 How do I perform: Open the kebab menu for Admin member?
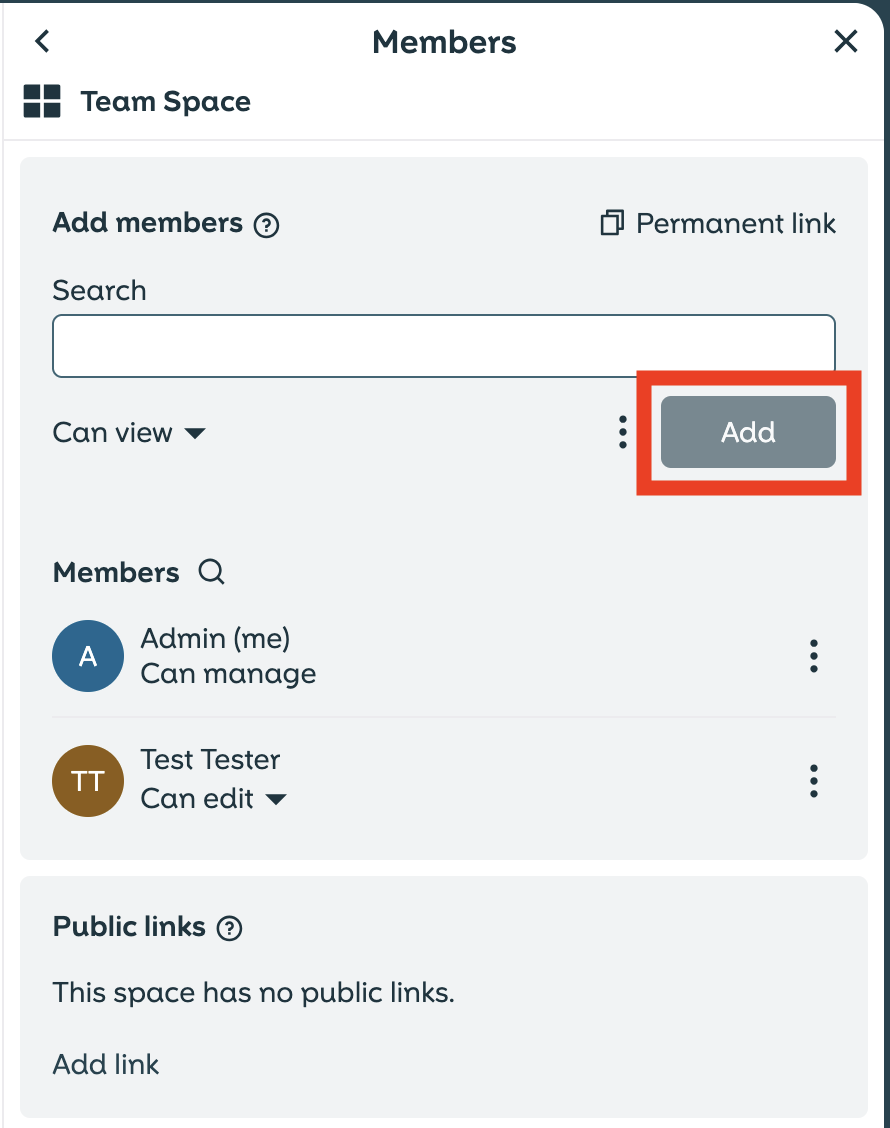(814, 656)
